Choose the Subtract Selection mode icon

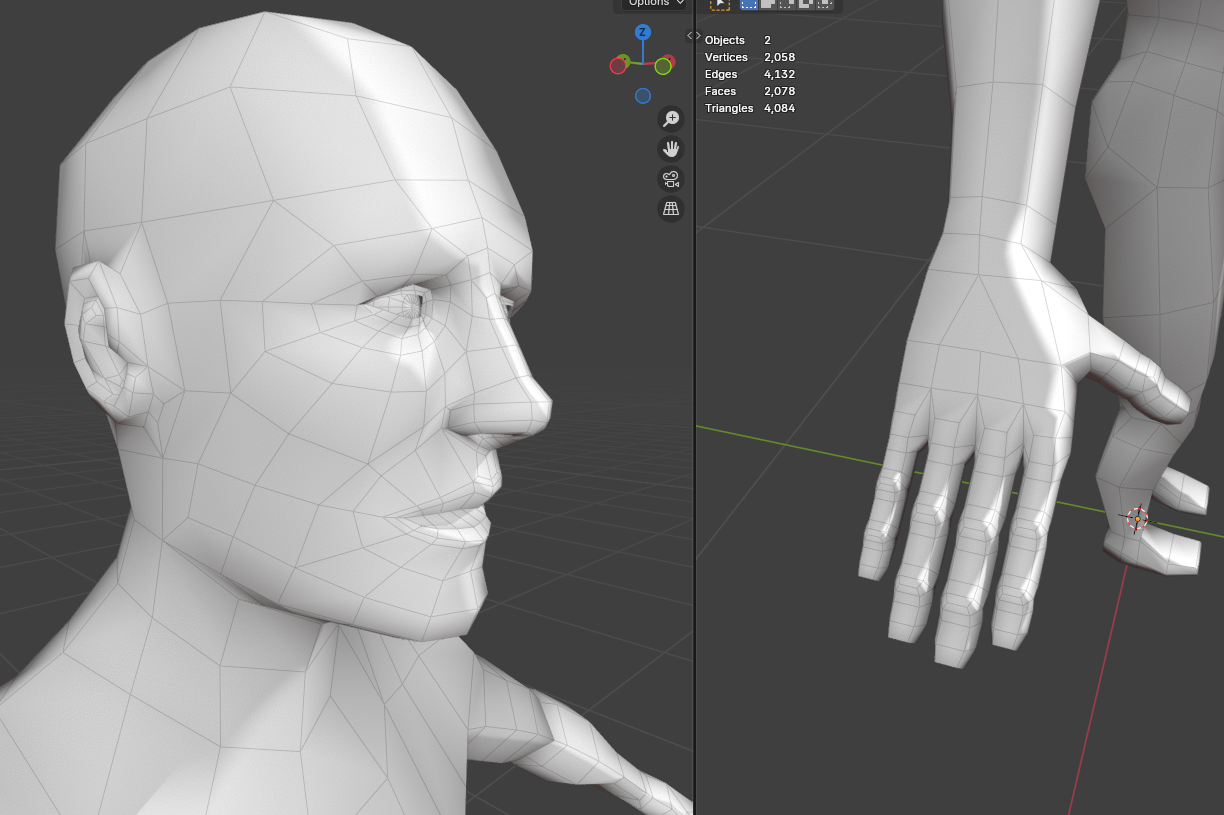point(787,4)
